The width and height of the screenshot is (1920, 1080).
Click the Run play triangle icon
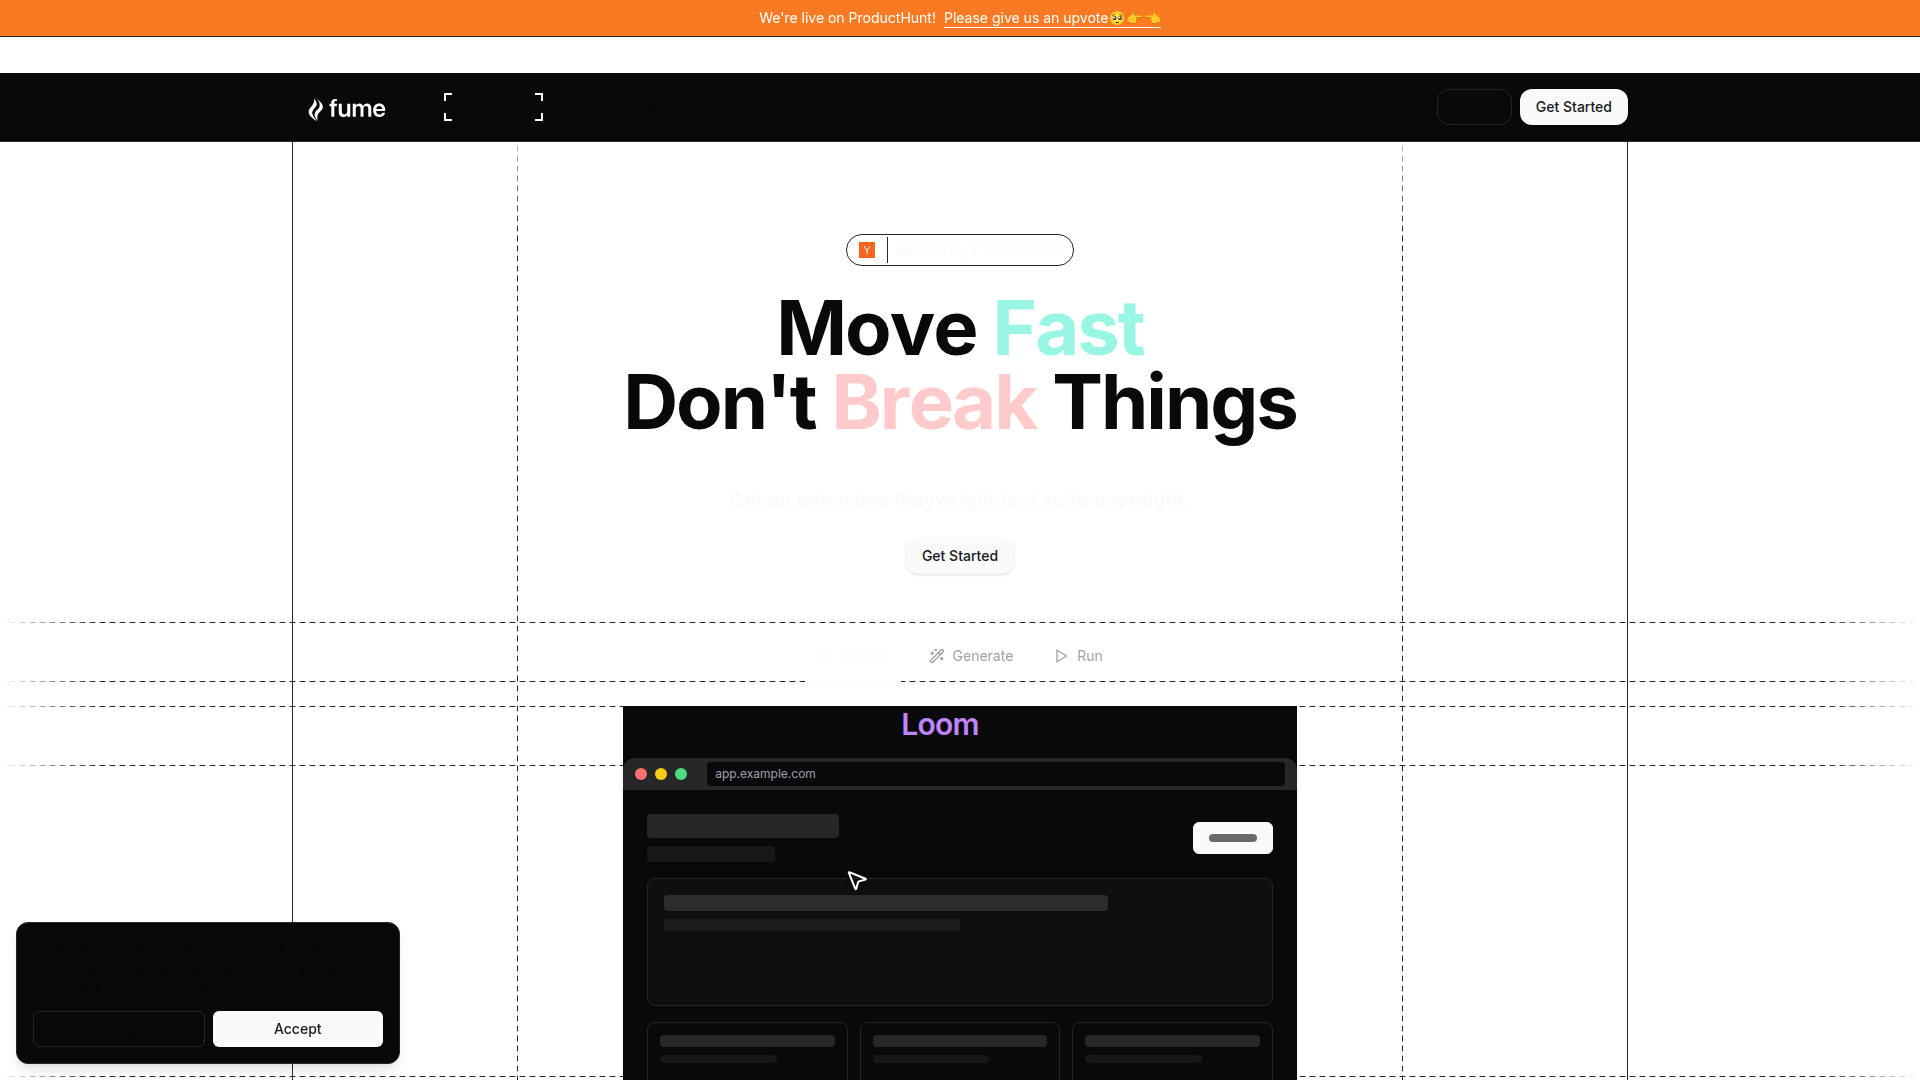click(x=1061, y=656)
